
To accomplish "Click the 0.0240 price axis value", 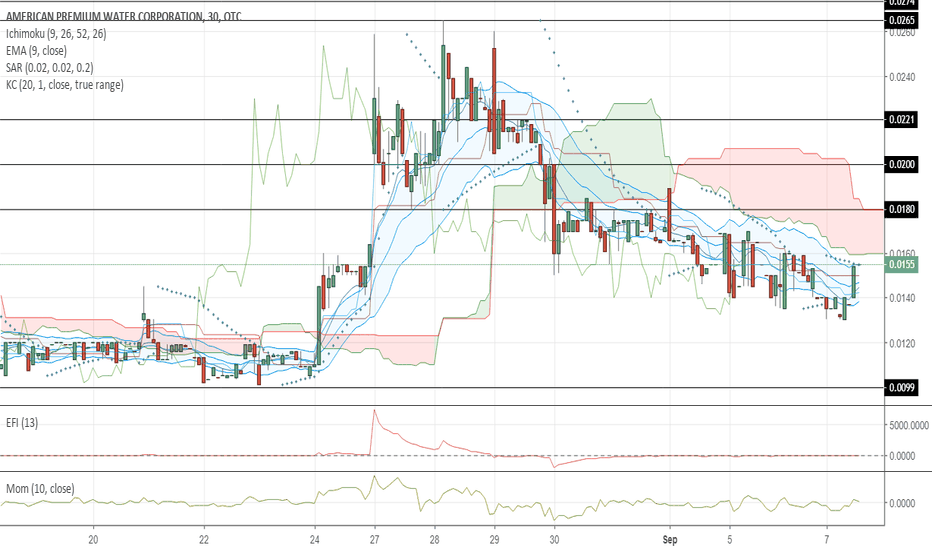I will [x=902, y=77].
